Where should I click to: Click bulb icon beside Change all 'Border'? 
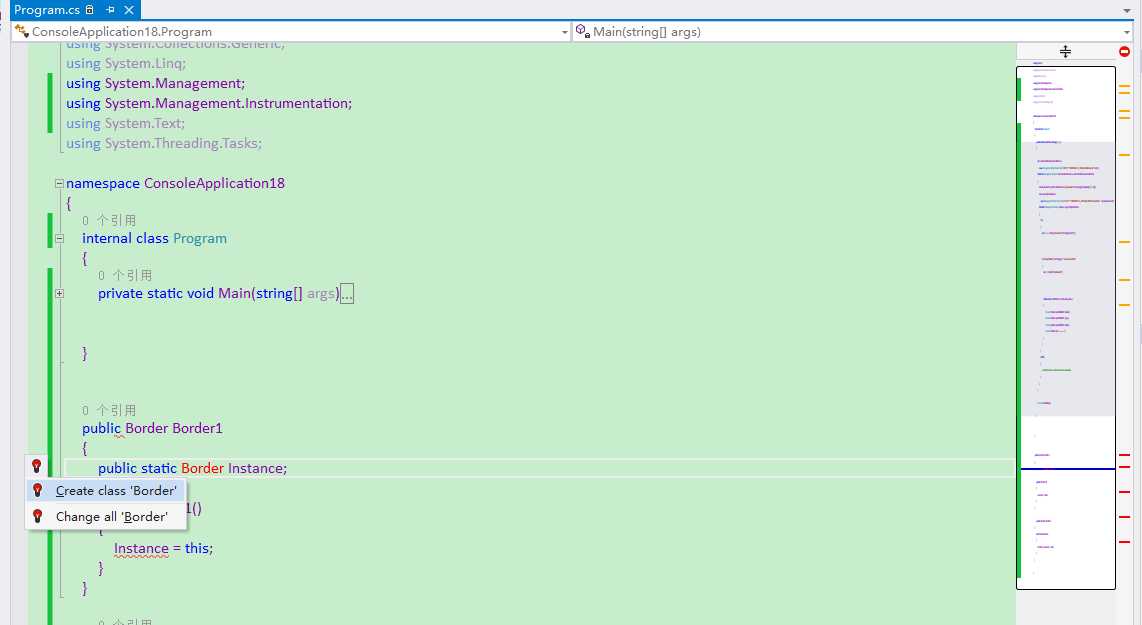[38, 516]
